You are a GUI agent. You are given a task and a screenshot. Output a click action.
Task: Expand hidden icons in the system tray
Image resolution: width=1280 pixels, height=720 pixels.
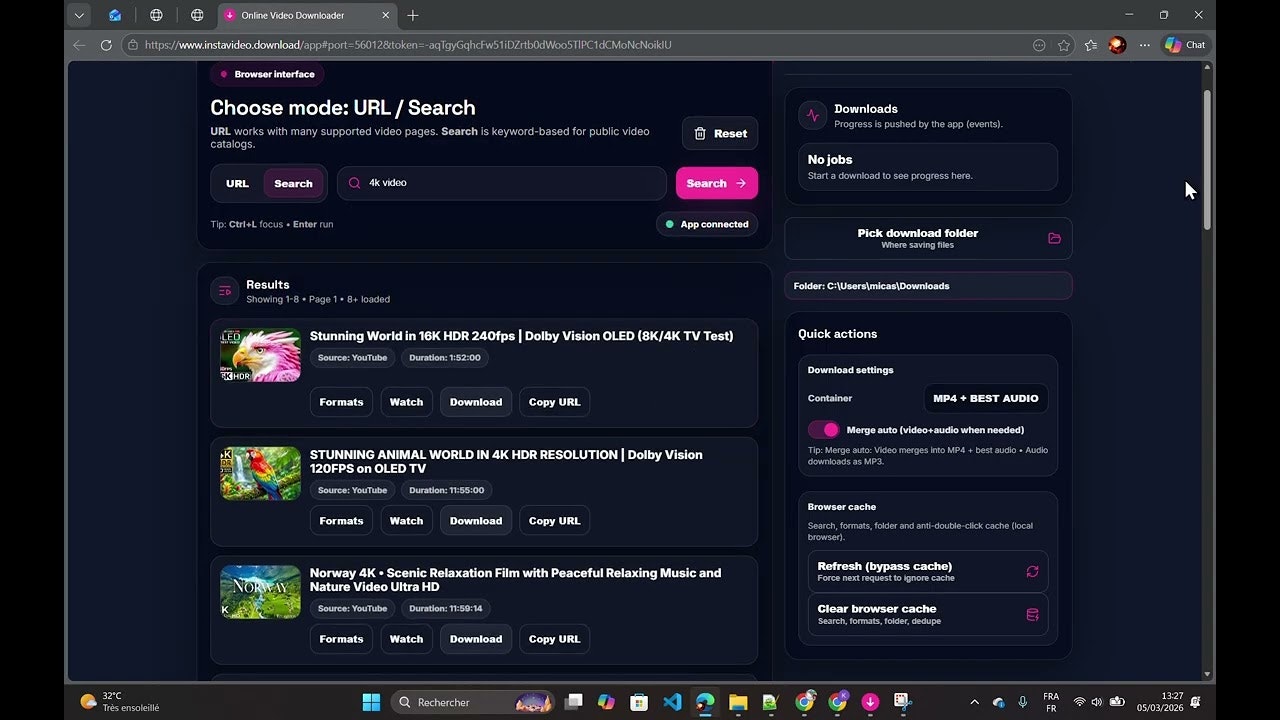(974, 702)
